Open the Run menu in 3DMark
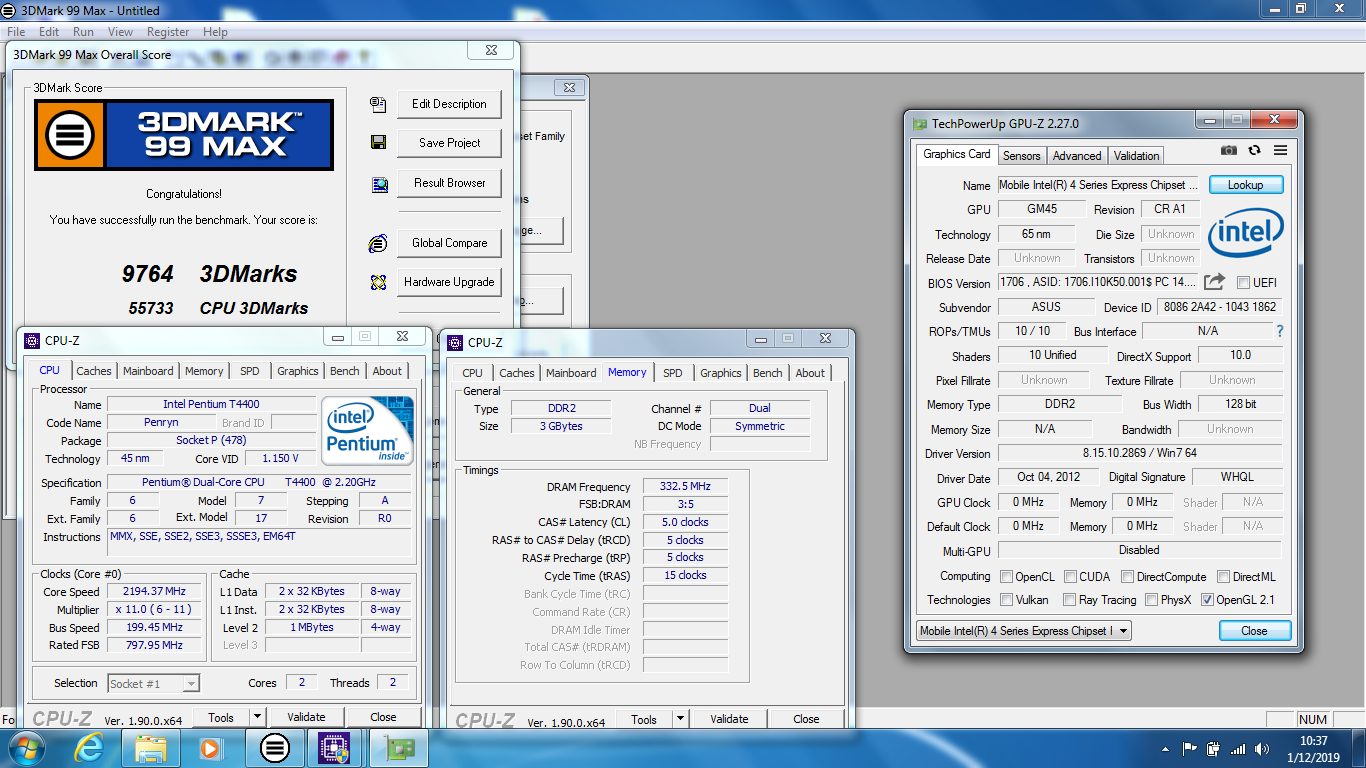 83,32
